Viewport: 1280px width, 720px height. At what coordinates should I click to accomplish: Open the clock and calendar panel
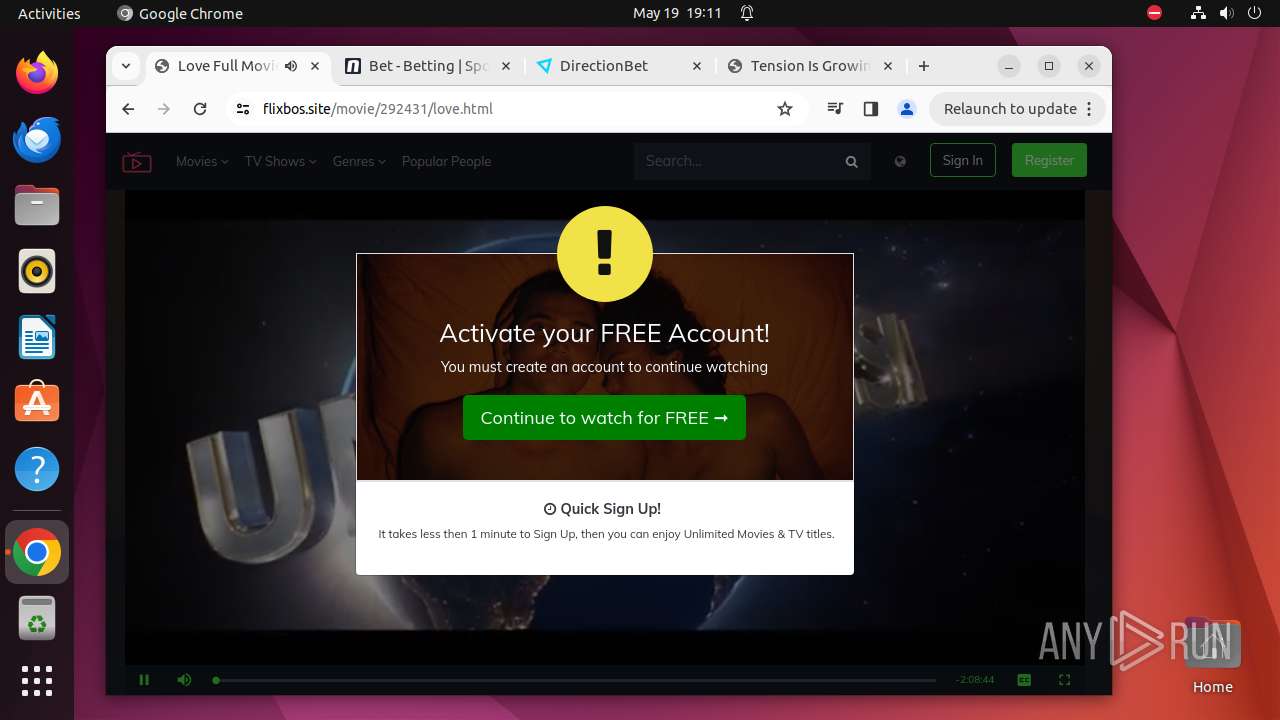pos(677,13)
